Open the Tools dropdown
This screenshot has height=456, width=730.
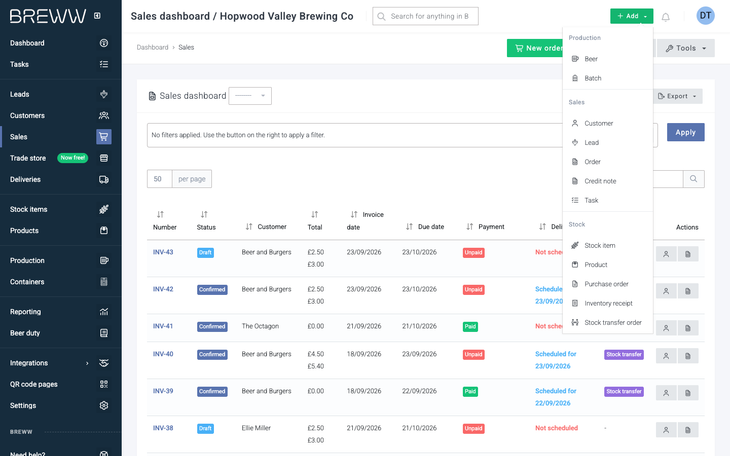click(686, 48)
